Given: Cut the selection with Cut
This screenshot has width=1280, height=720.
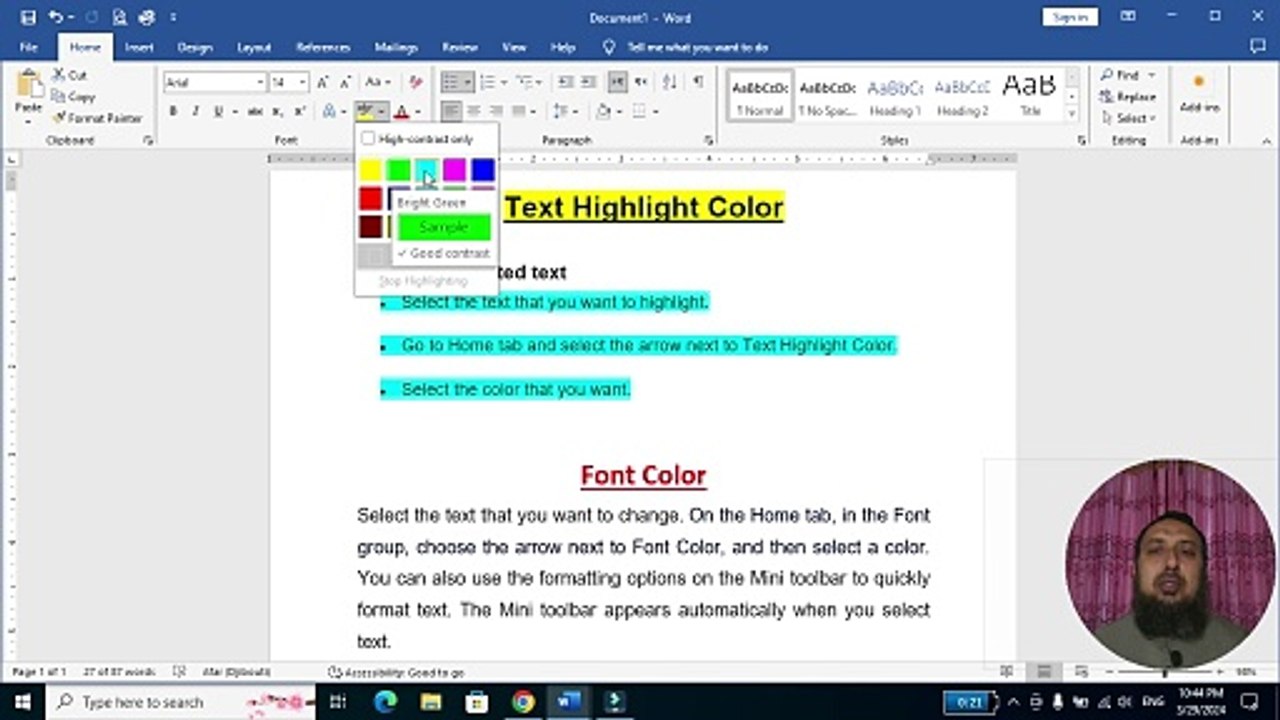Looking at the screenshot, I should click(x=70, y=75).
